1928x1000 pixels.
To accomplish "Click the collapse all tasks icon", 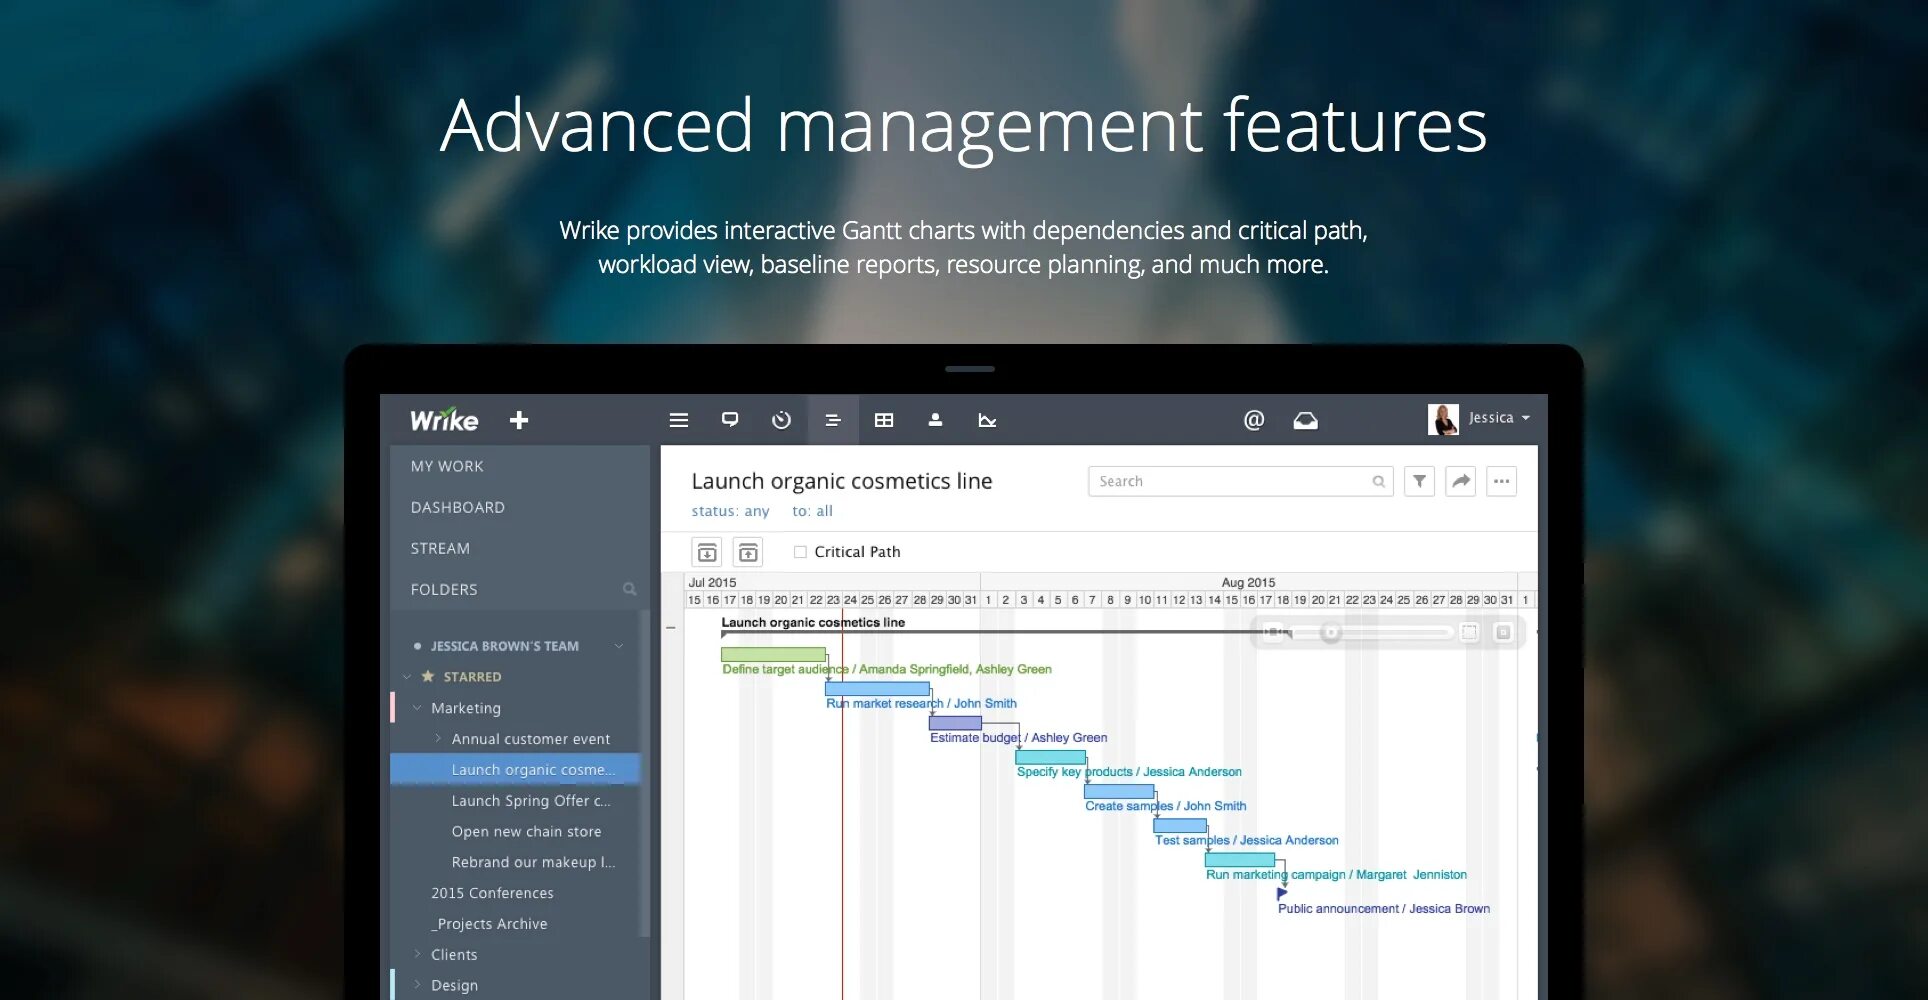I will (x=748, y=552).
